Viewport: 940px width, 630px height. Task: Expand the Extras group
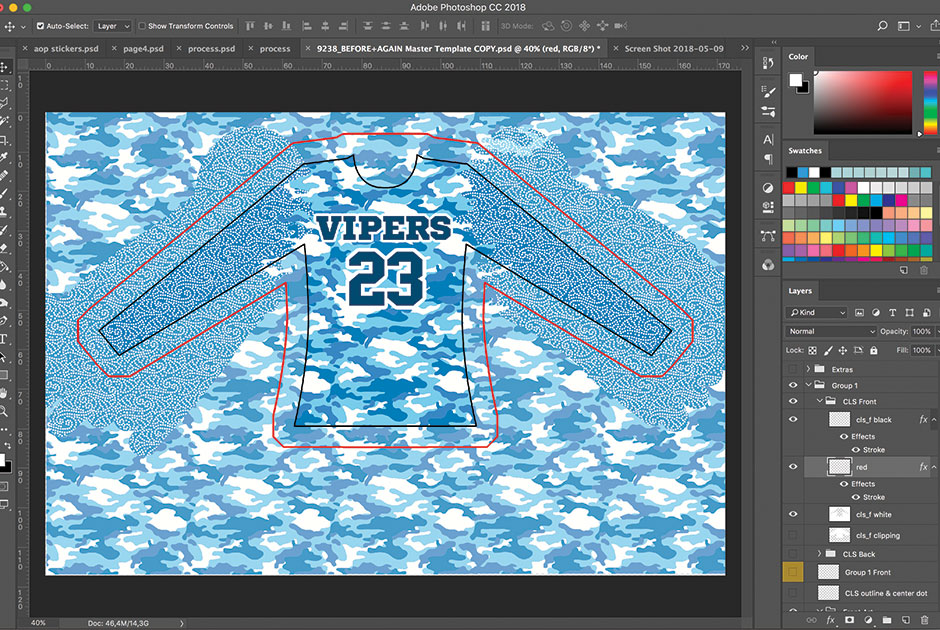pyautogui.click(x=808, y=369)
